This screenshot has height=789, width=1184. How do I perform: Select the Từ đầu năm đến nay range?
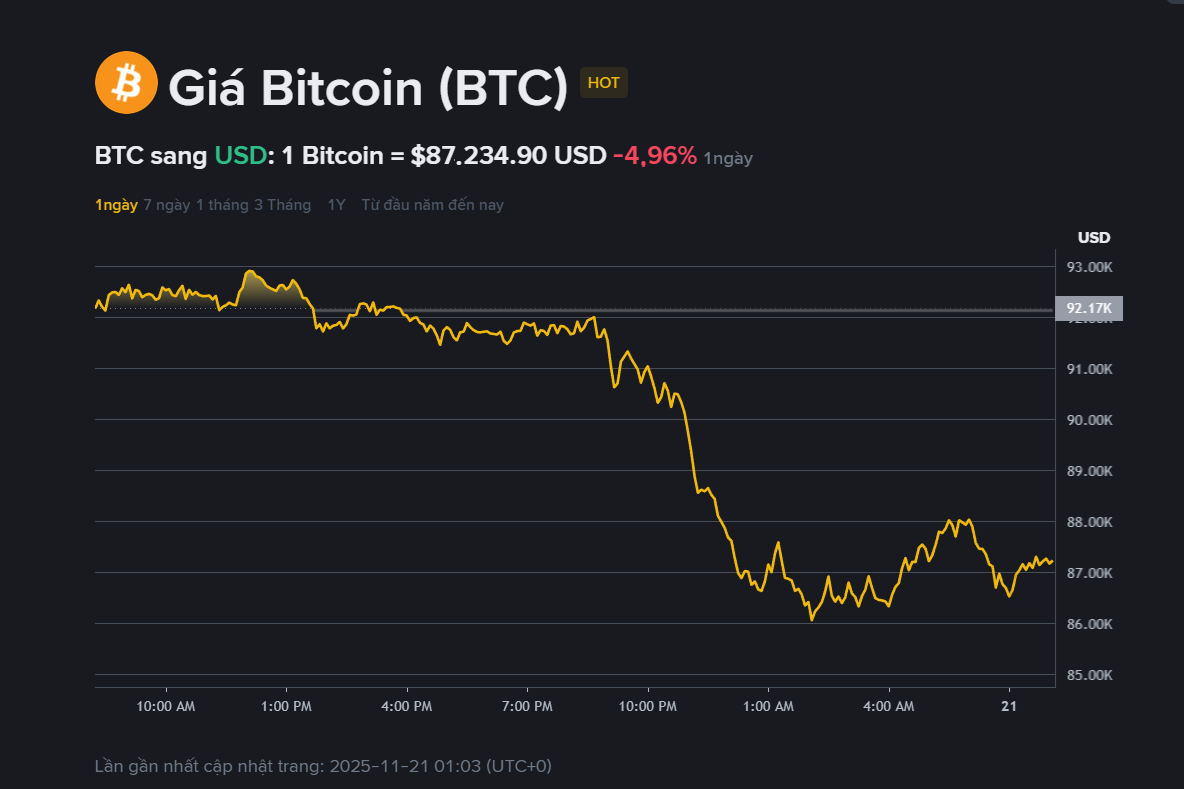tap(432, 205)
